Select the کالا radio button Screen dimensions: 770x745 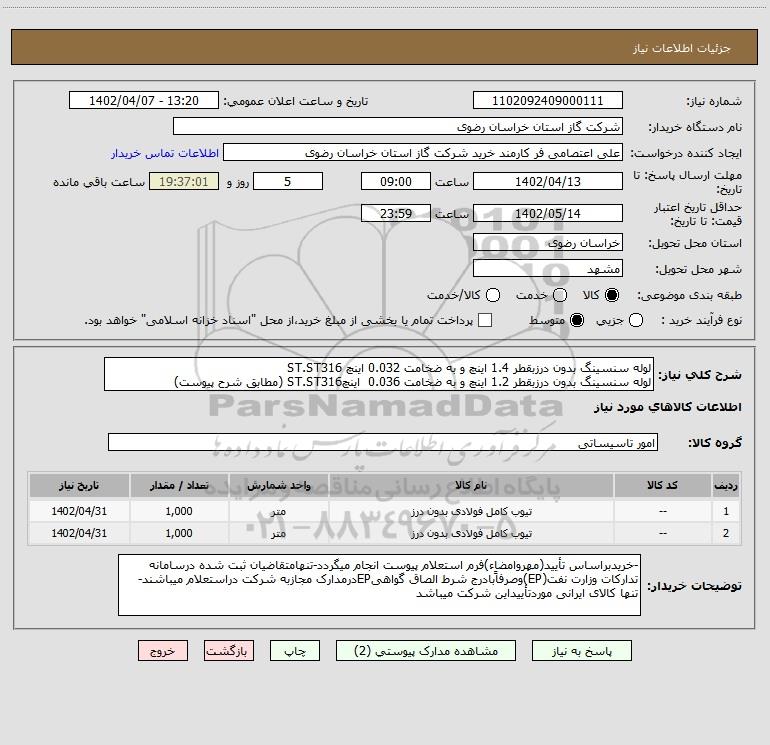click(x=612, y=295)
